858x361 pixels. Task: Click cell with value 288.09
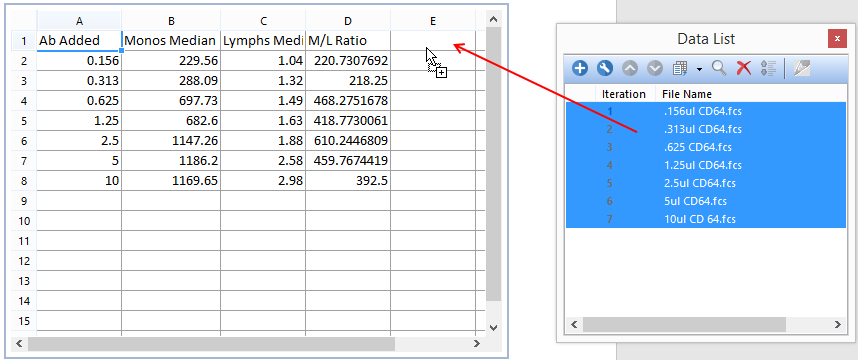pos(171,81)
